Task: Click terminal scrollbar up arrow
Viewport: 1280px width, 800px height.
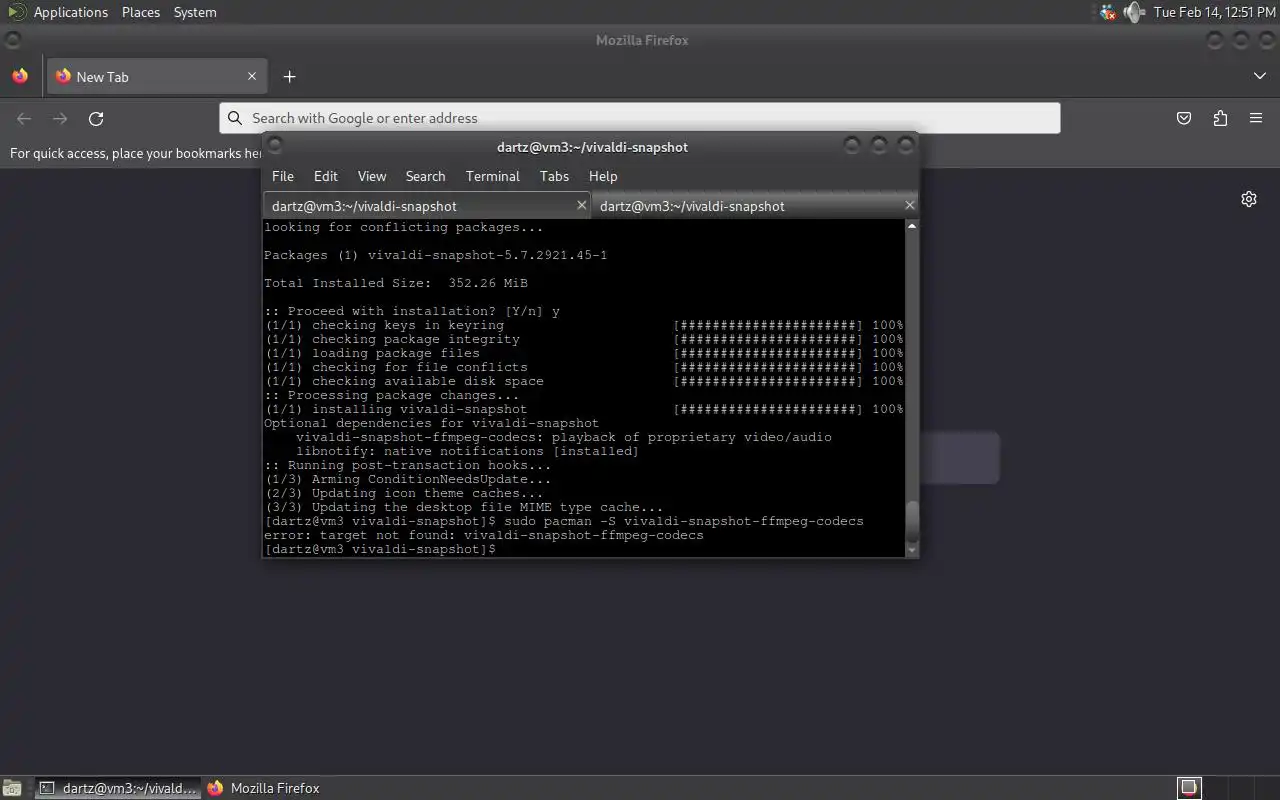Action: tap(911, 226)
